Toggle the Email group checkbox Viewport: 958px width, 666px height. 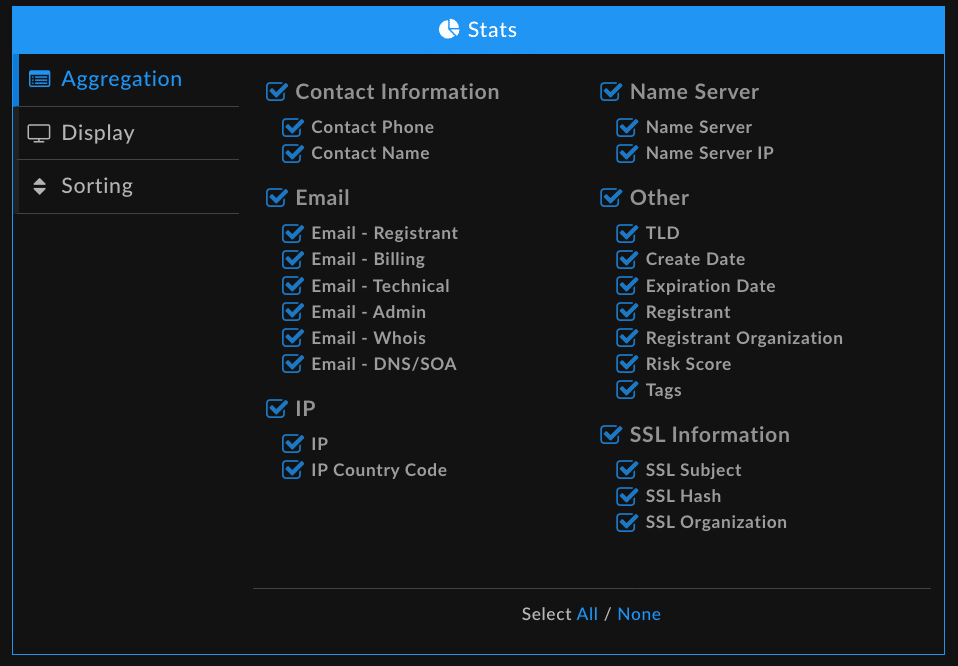(276, 198)
